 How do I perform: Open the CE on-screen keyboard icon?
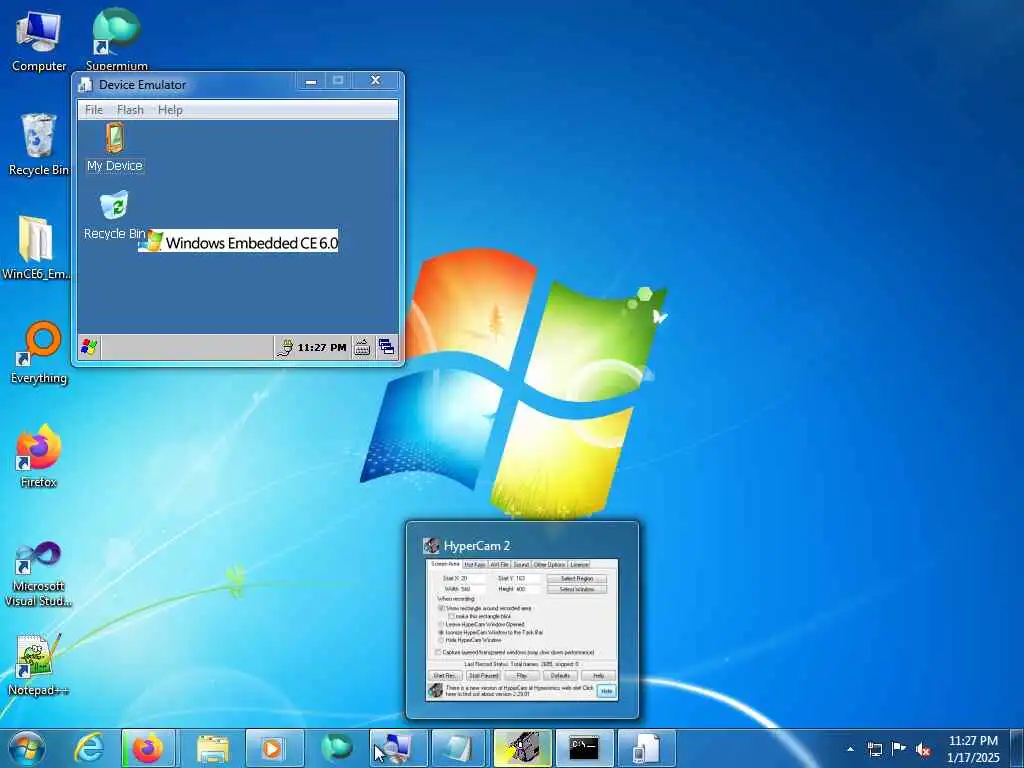(362, 347)
